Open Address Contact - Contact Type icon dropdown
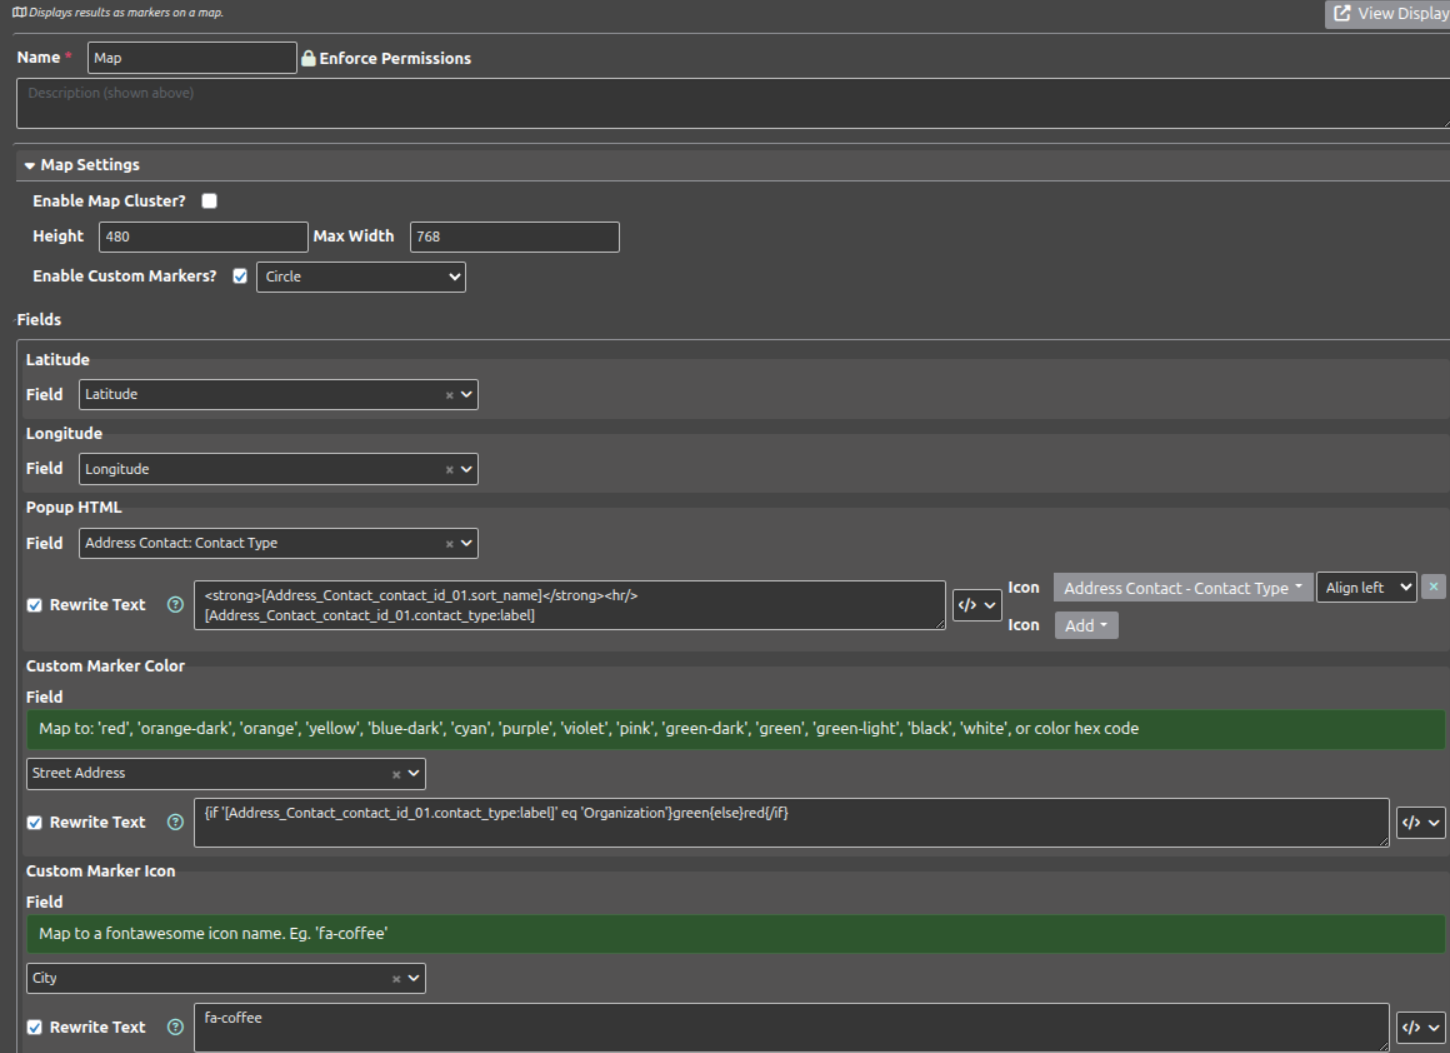This screenshot has height=1053, width=1450. click(x=1183, y=588)
